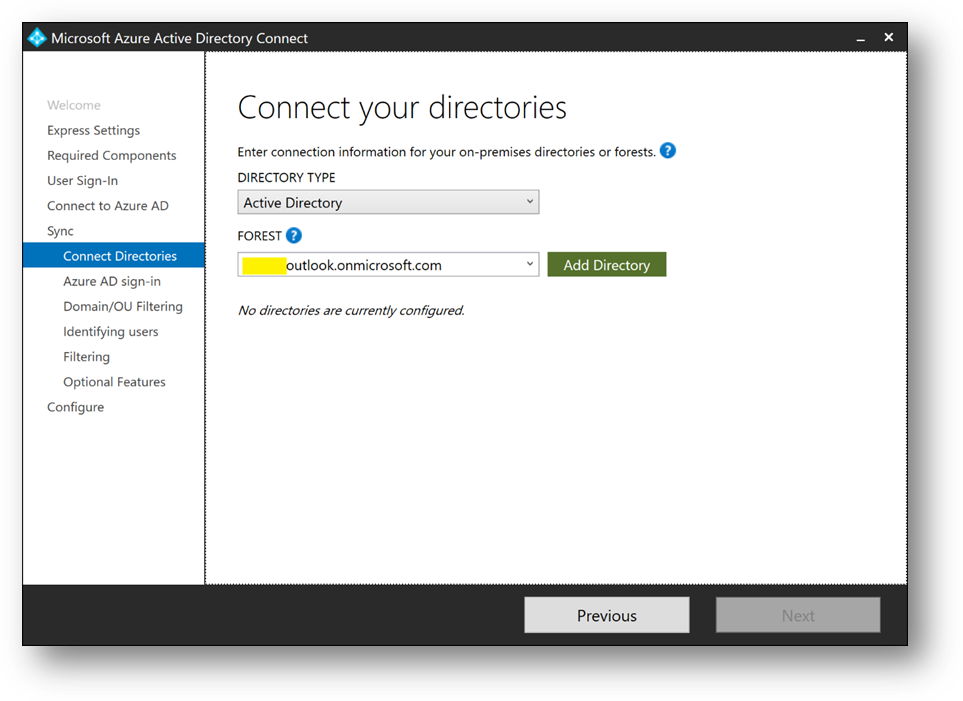Select the Welcome step in sidebar

point(74,105)
